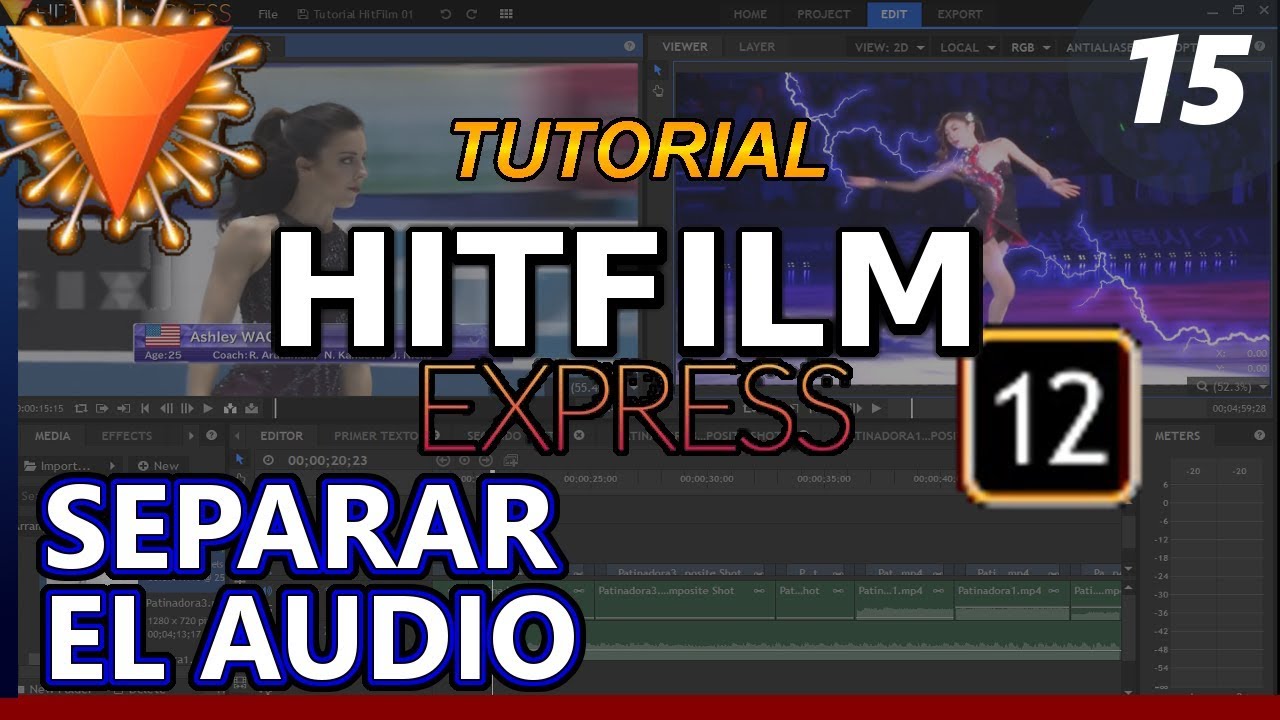Select the timeline Selection tool
This screenshot has height=720, width=1280.
coord(240,459)
